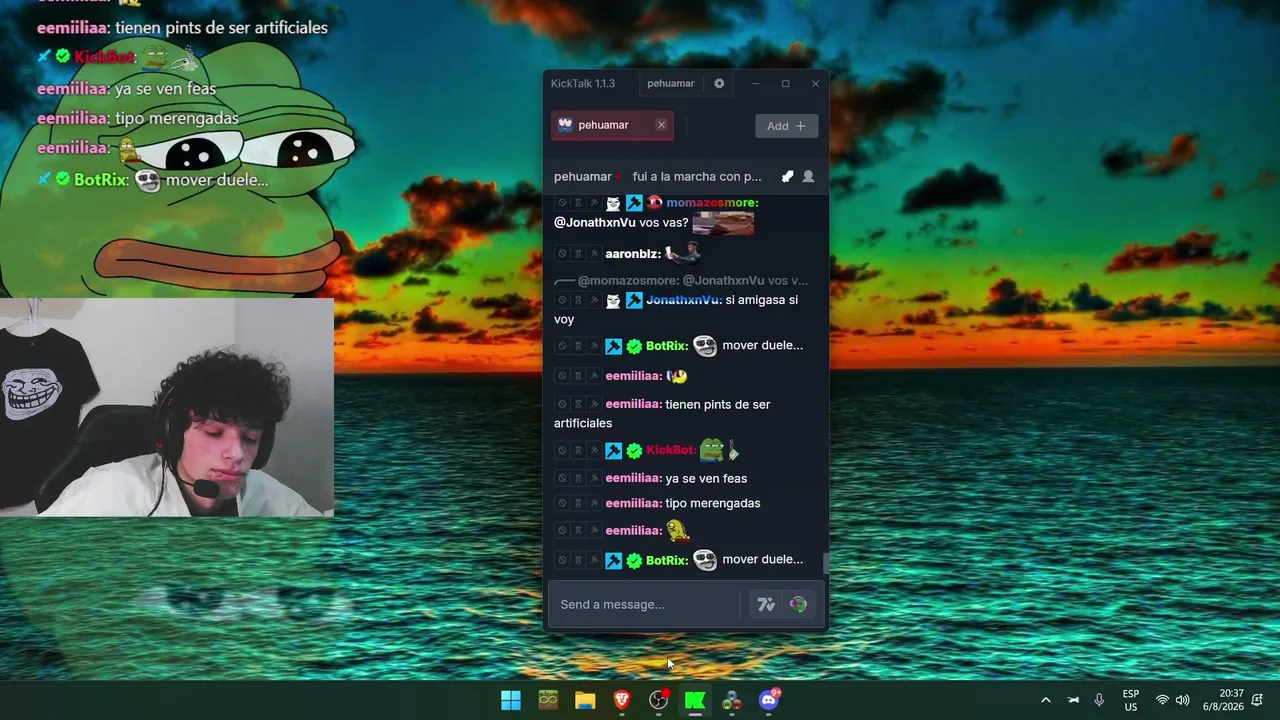
Task: Open Brave browser from the taskbar
Action: [622, 700]
